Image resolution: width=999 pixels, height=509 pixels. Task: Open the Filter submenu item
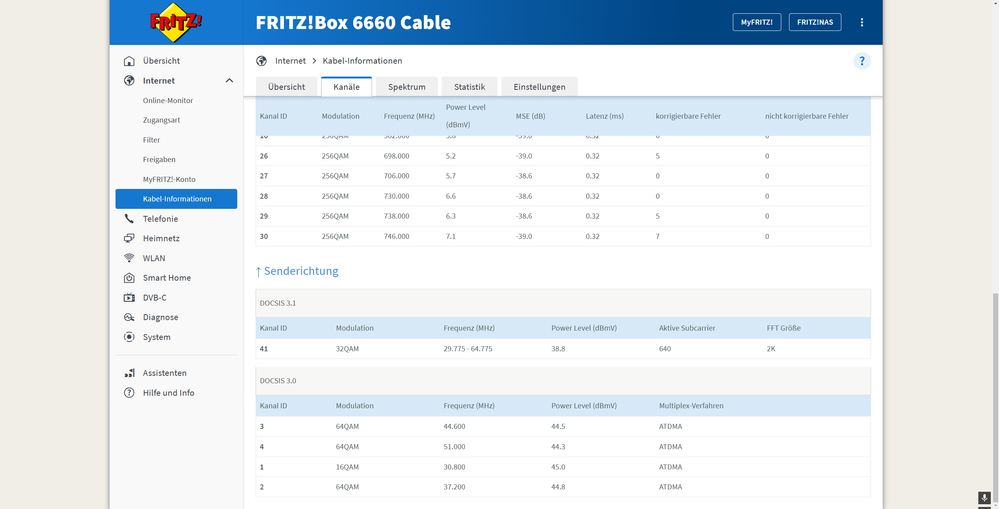(152, 140)
